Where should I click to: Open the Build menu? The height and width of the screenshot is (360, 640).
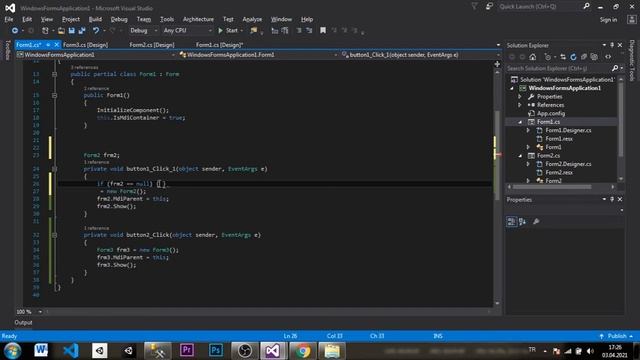pyautogui.click(x=95, y=19)
